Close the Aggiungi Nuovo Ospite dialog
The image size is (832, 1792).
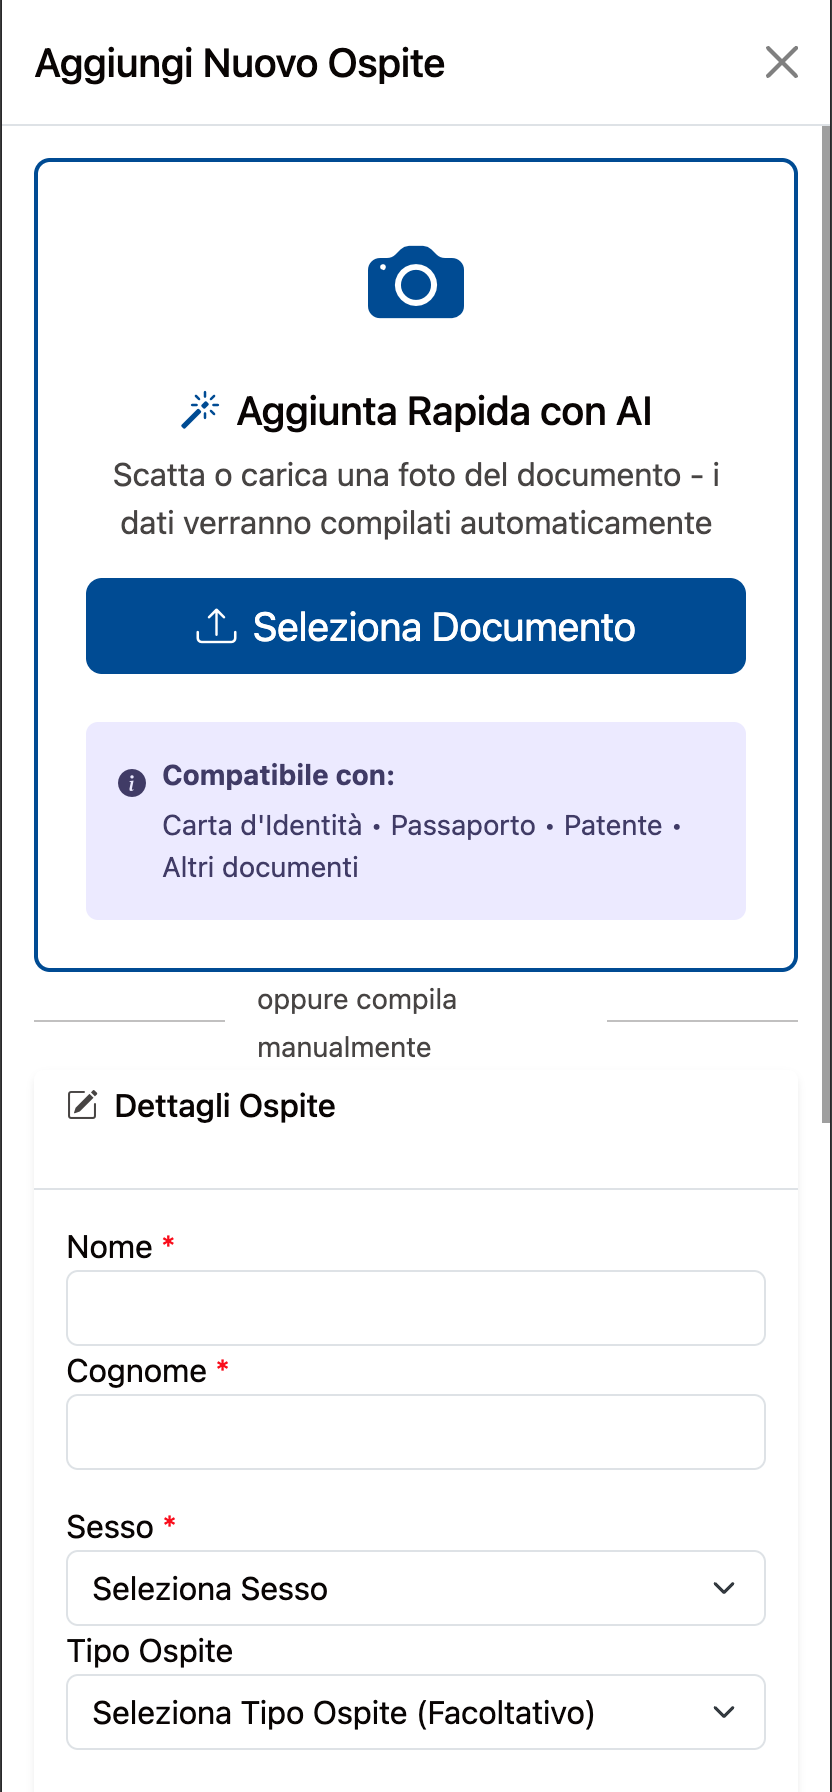(x=781, y=62)
